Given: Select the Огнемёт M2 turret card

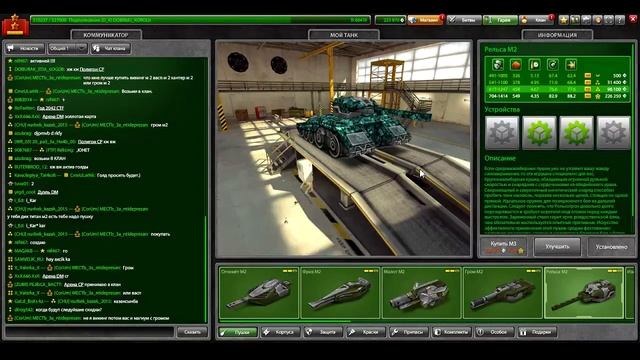Looking at the screenshot, I should 259,293.
